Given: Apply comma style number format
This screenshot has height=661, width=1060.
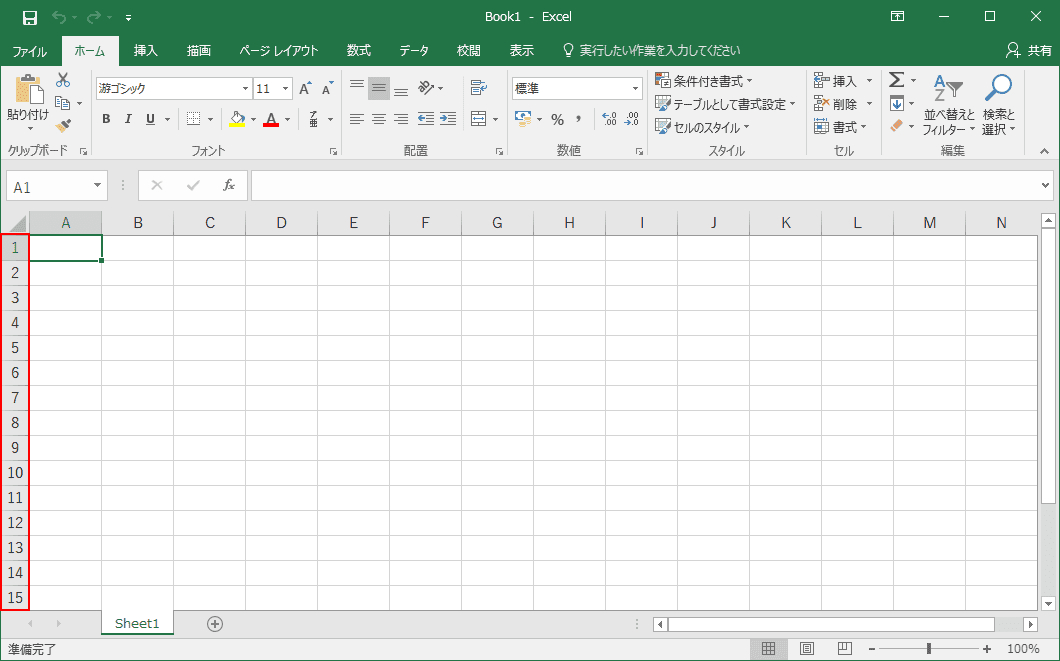Looking at the screenshot, I should click(579, 119).
